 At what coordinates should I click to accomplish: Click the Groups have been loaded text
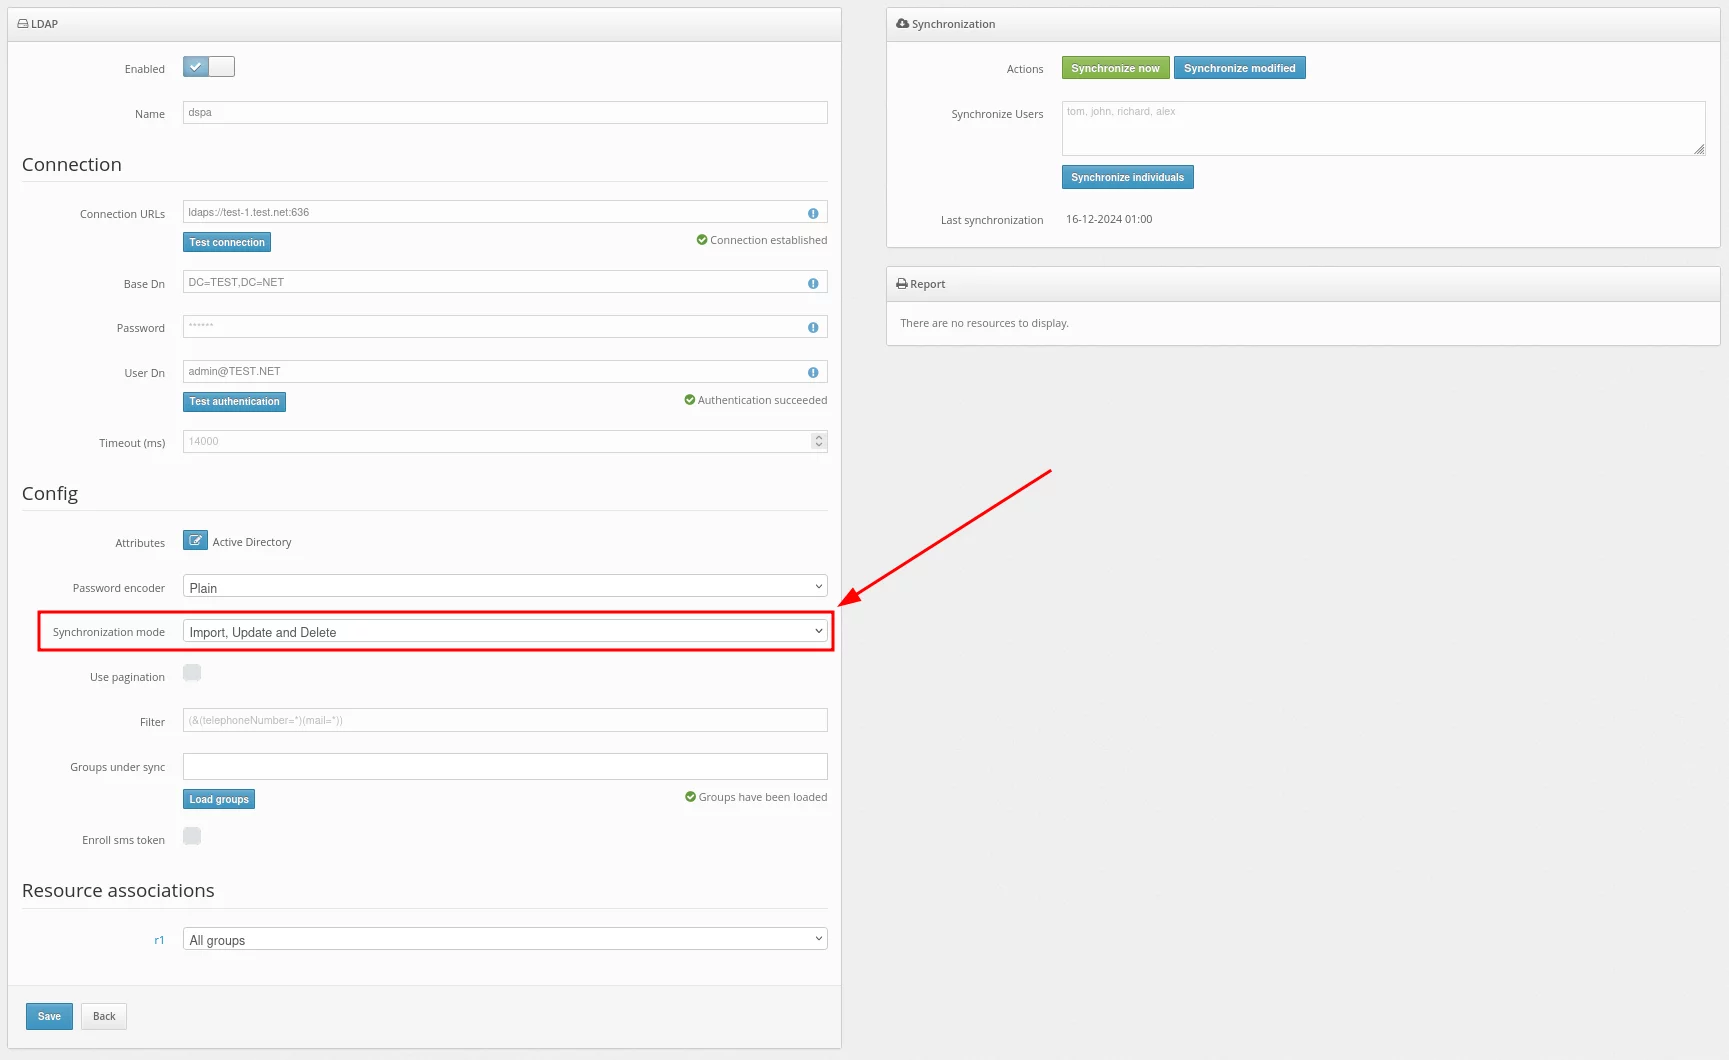point(763,797)
